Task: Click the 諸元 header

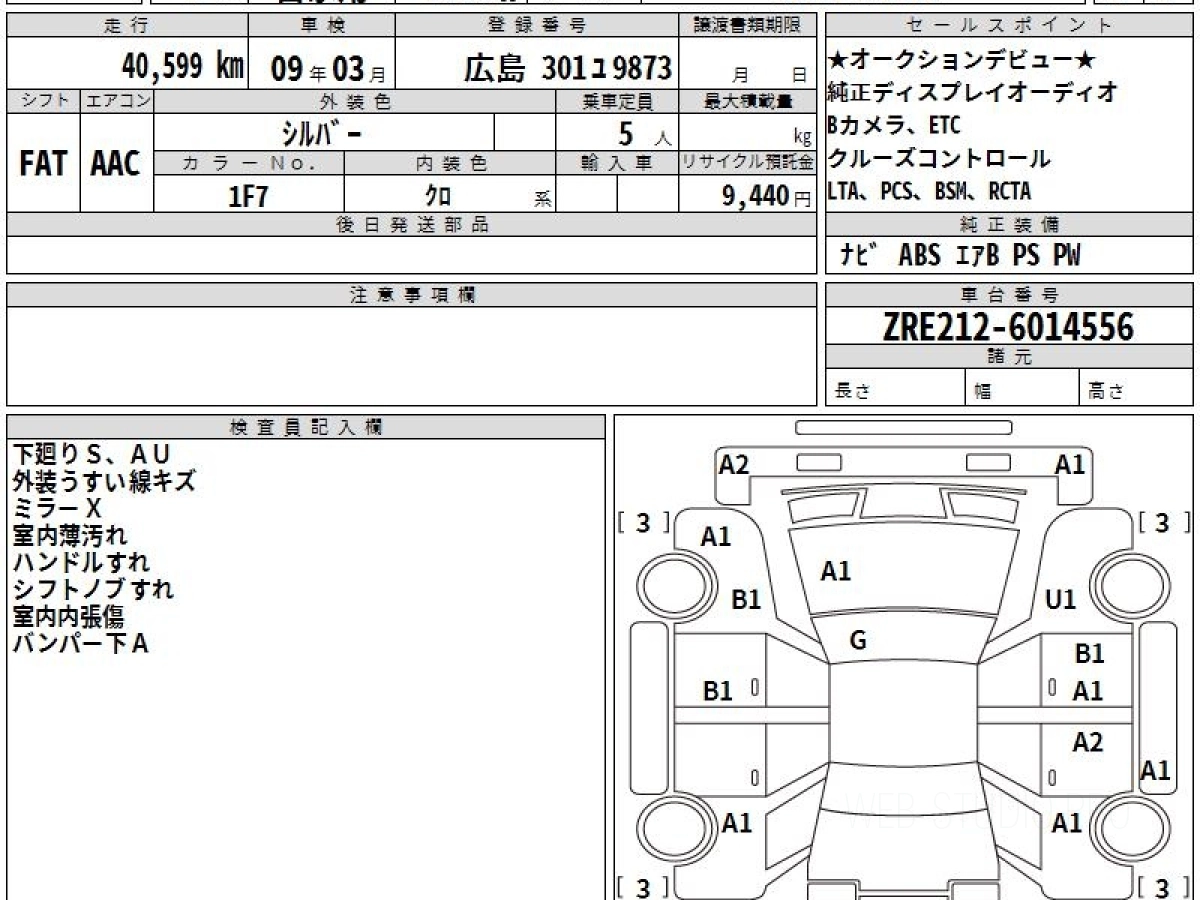Action: pos(1010,357)
